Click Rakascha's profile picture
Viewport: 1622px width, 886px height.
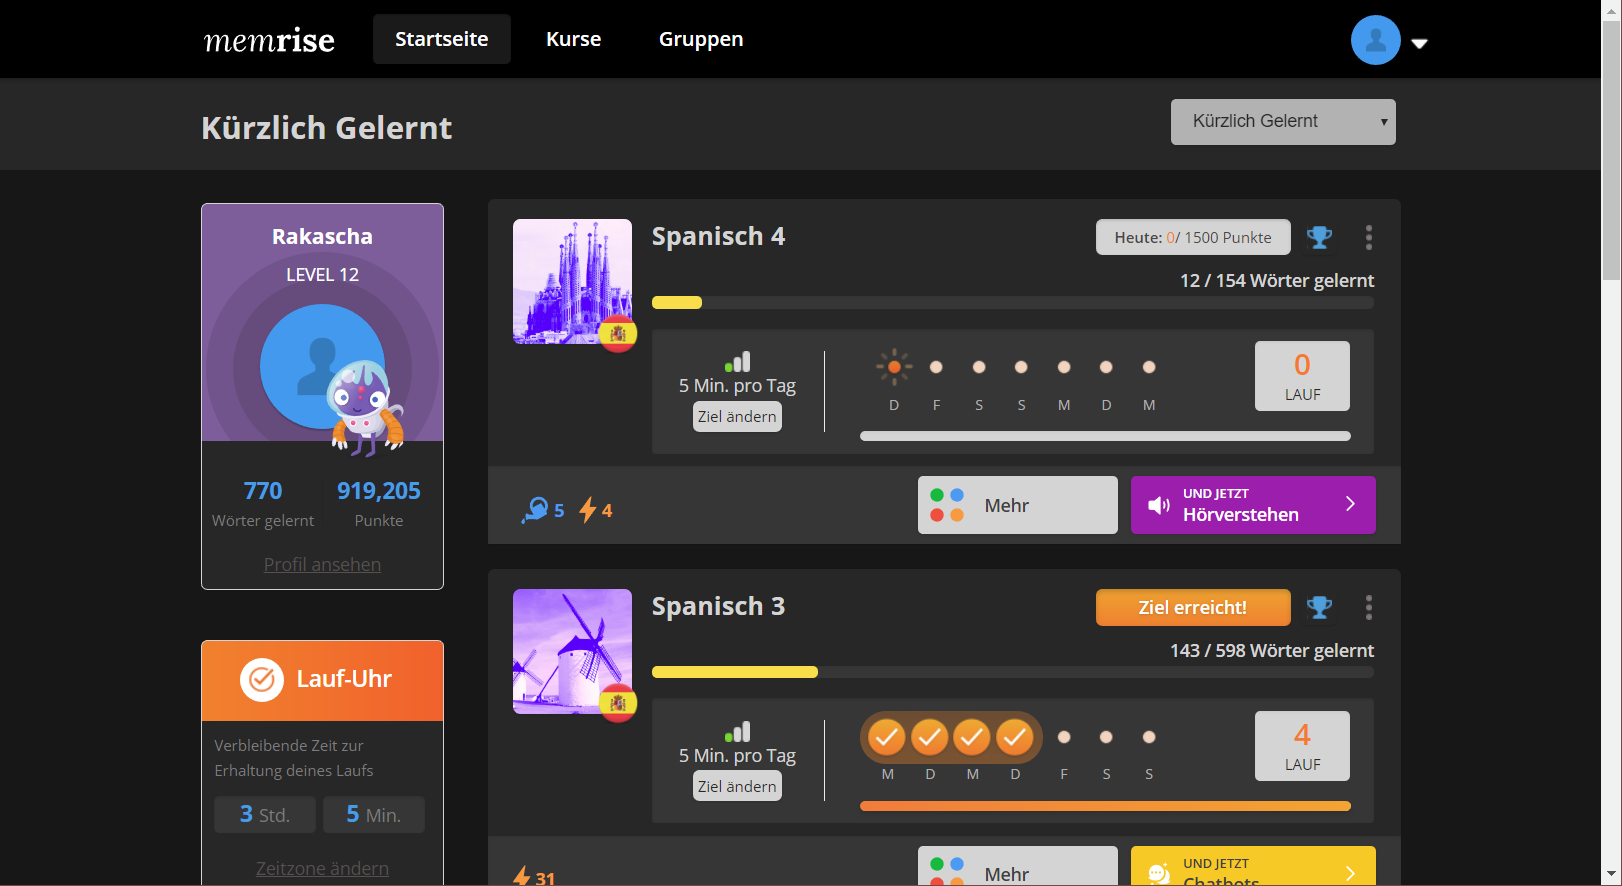click(322, 366)
